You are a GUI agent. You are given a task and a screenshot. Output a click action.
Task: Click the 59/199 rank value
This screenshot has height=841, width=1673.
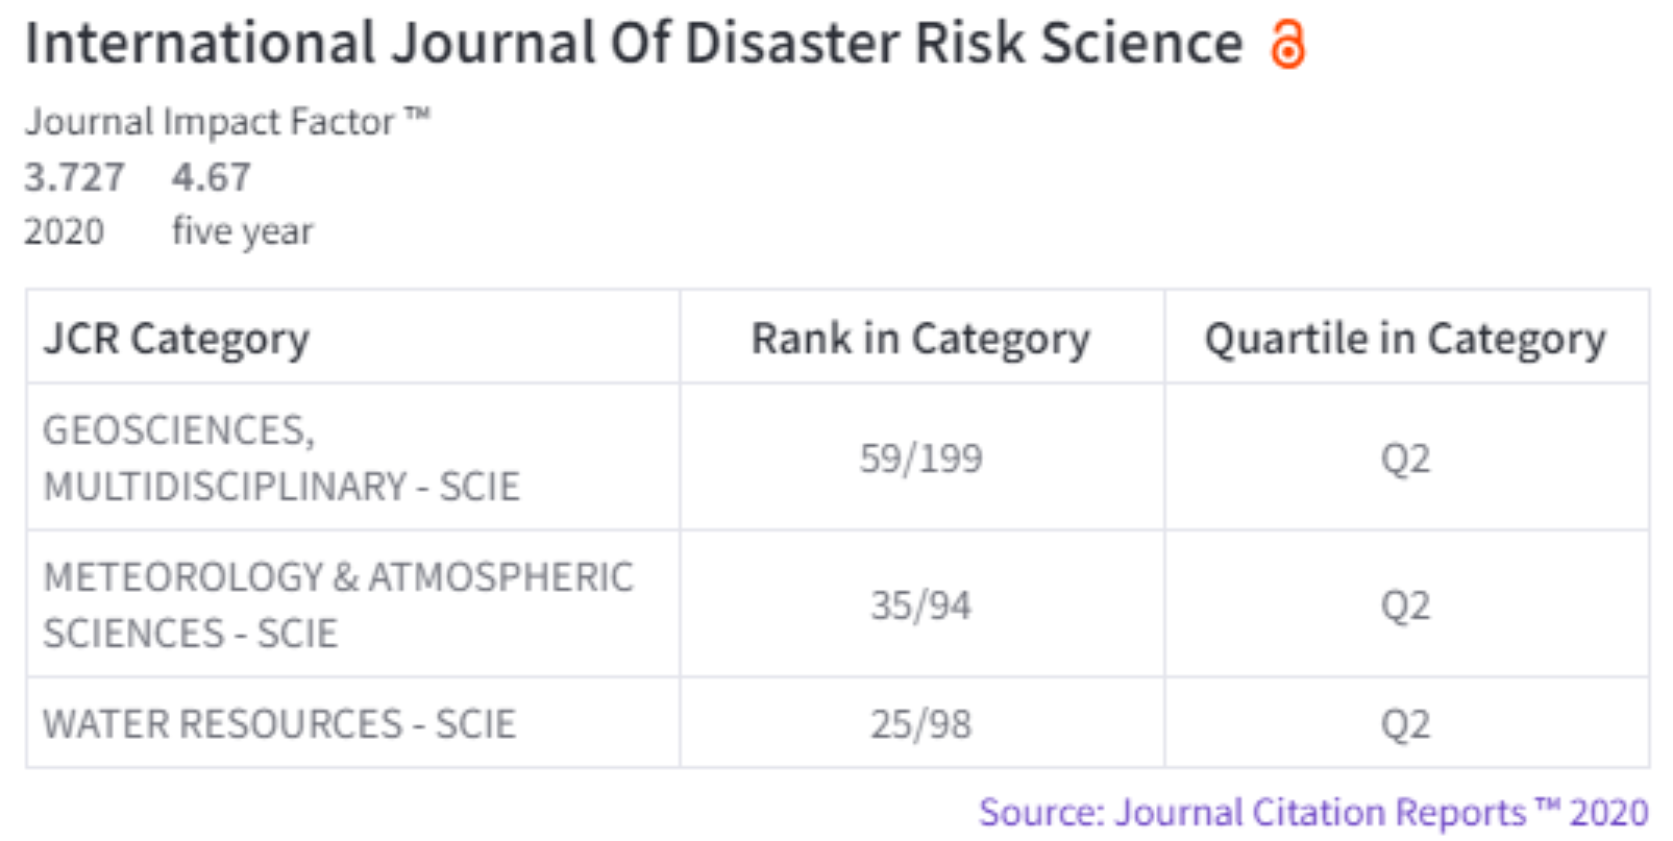click(x=921, y=459)
